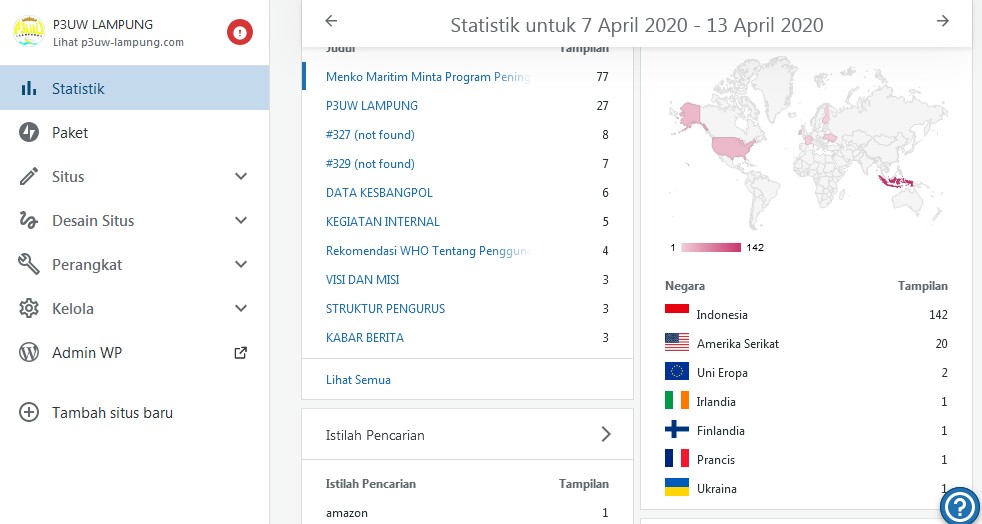
Task: Click the view count 77
Action: [x=602, y=76]
